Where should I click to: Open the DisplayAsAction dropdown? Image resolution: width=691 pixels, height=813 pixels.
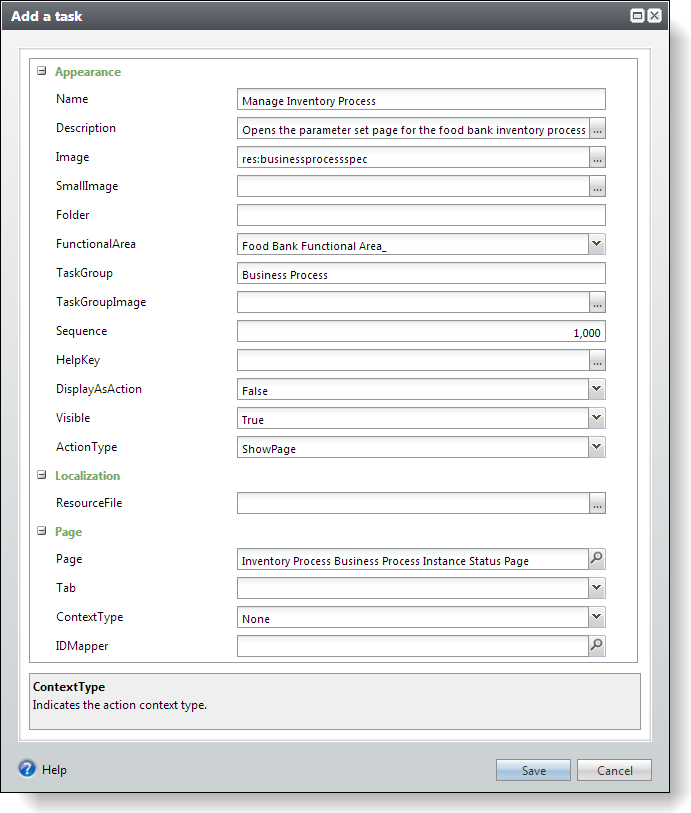597,389
